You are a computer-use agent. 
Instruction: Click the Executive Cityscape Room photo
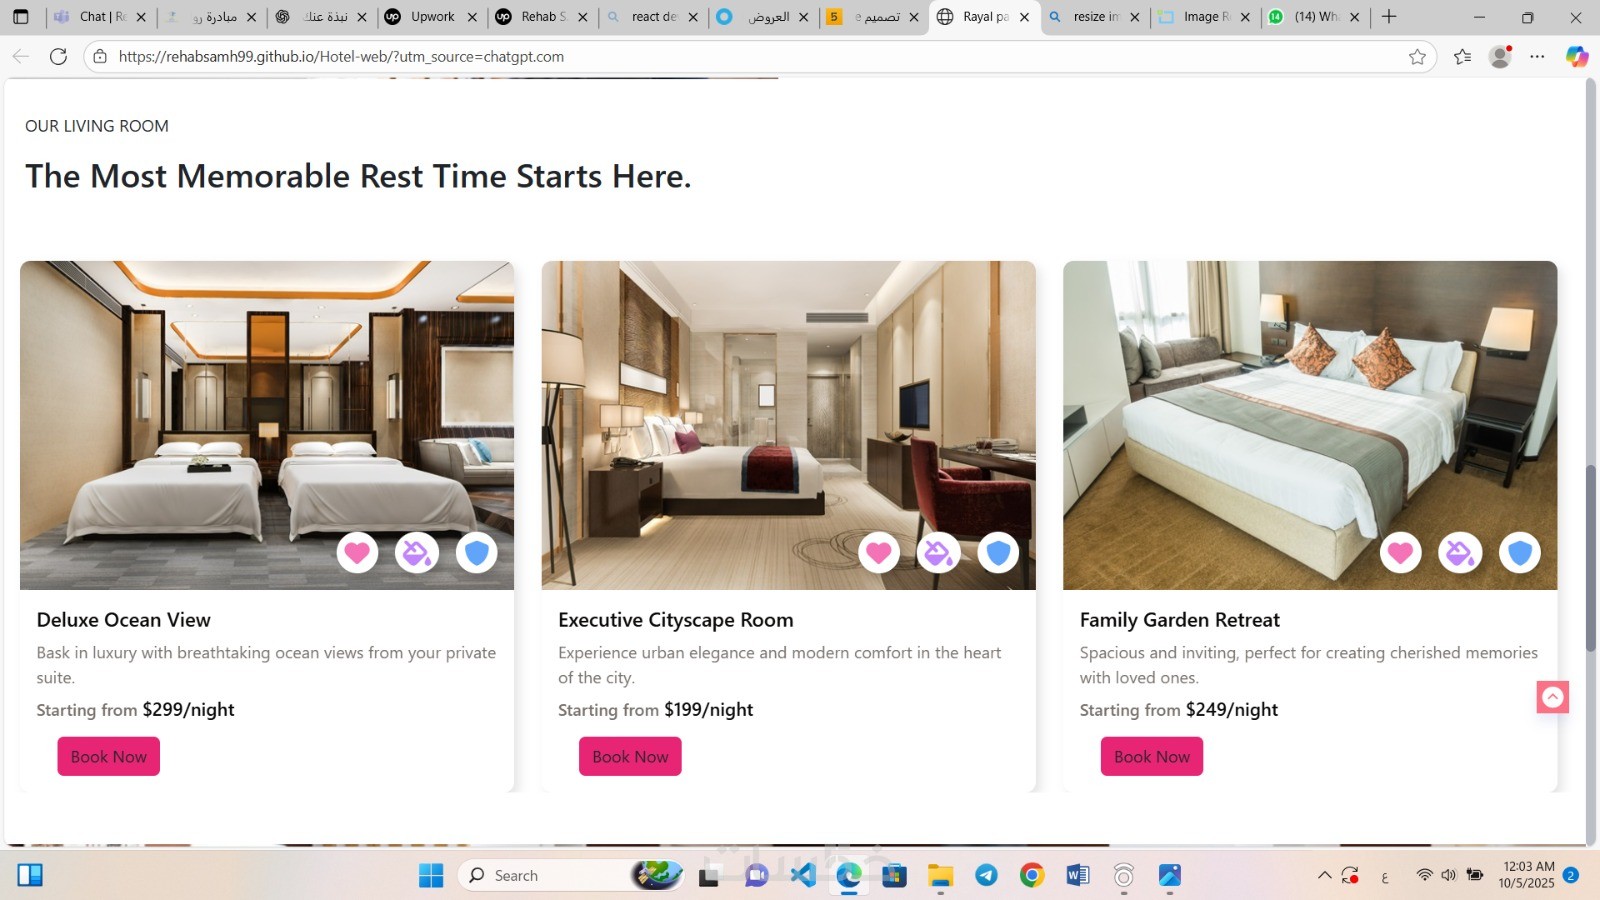pyautogui.click(x=789, y=425)
